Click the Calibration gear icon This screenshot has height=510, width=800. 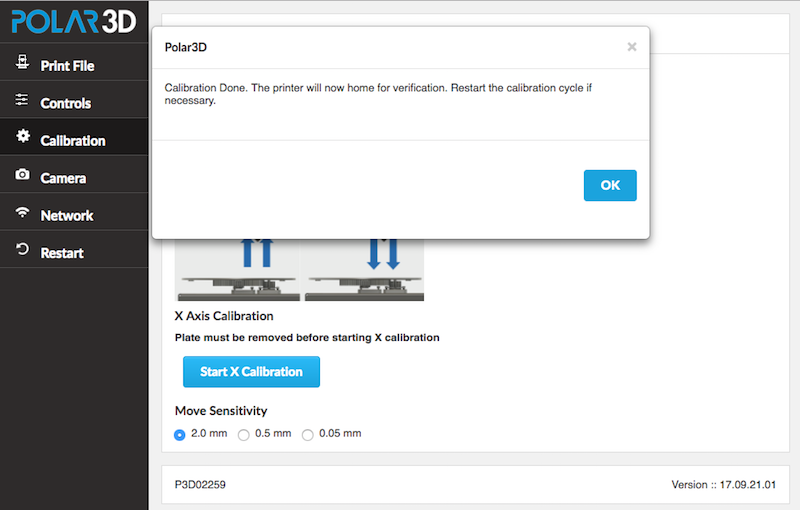tap(22, 136)
